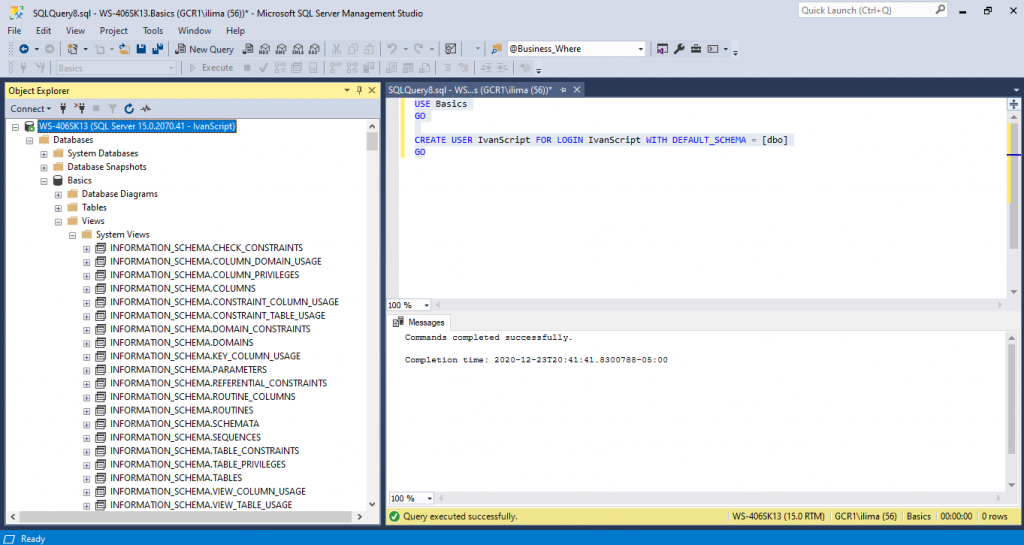
Task: Open Object Explorer window position dropdown arrow
Action: pos(347,91)
